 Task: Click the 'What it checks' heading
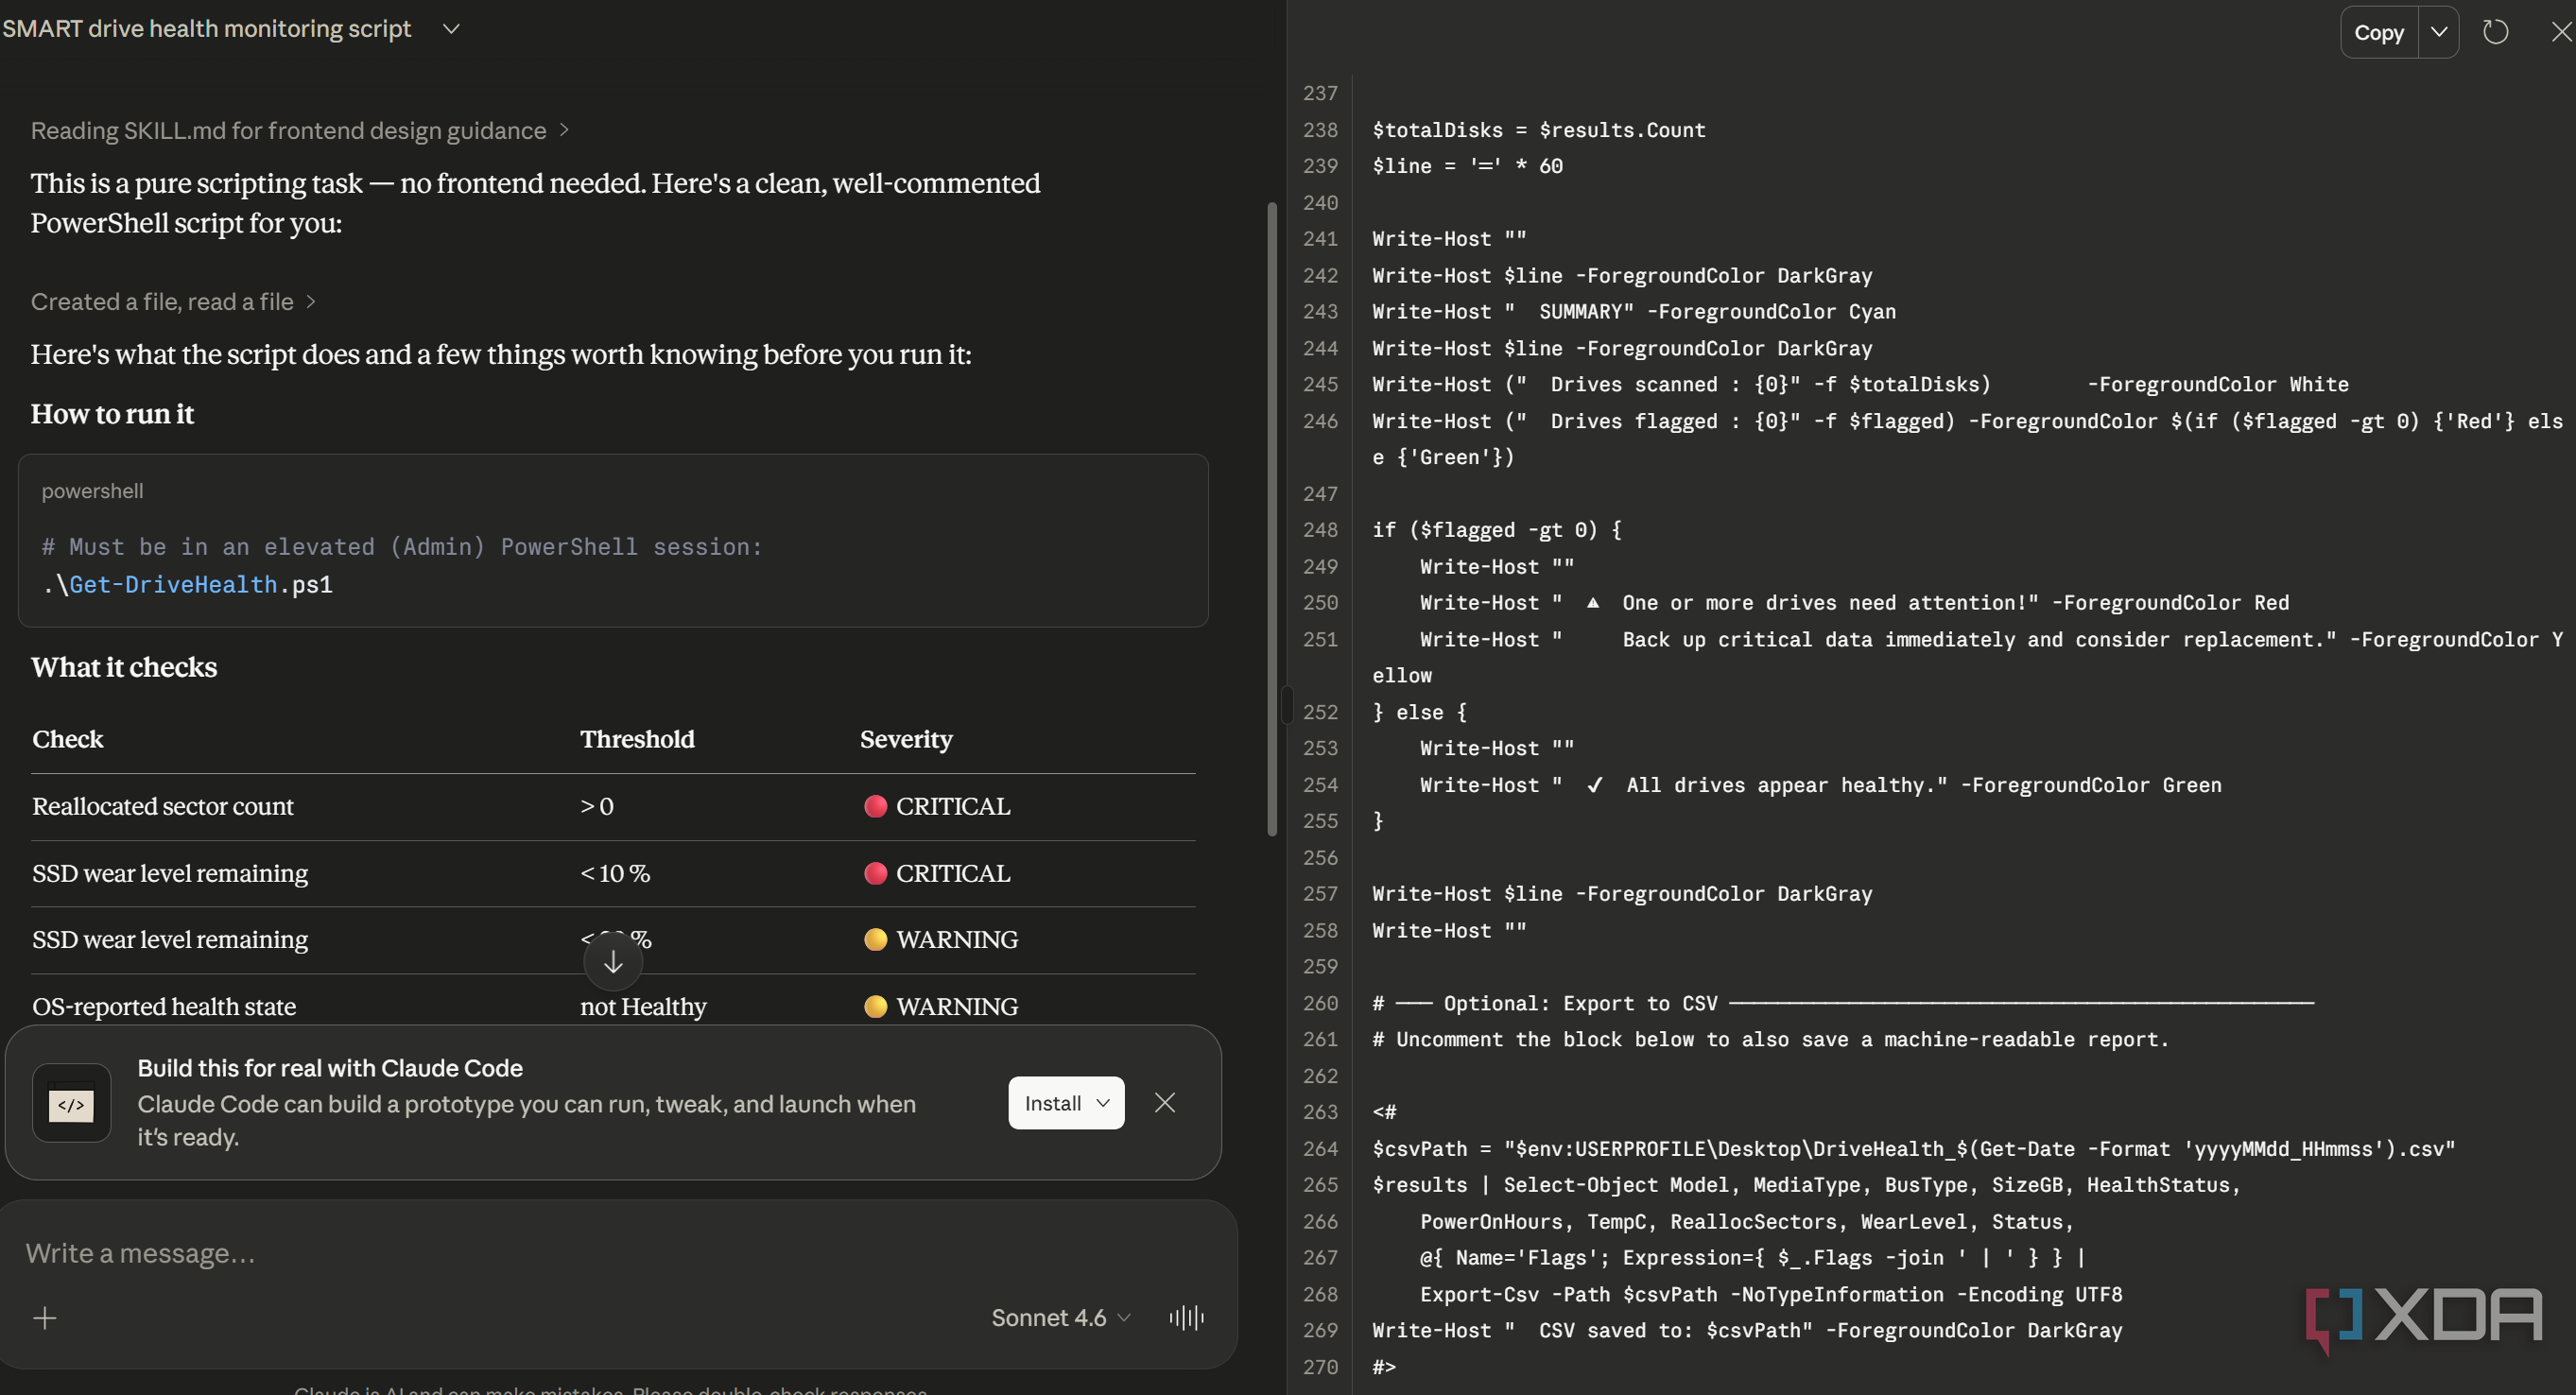(124, 668)
